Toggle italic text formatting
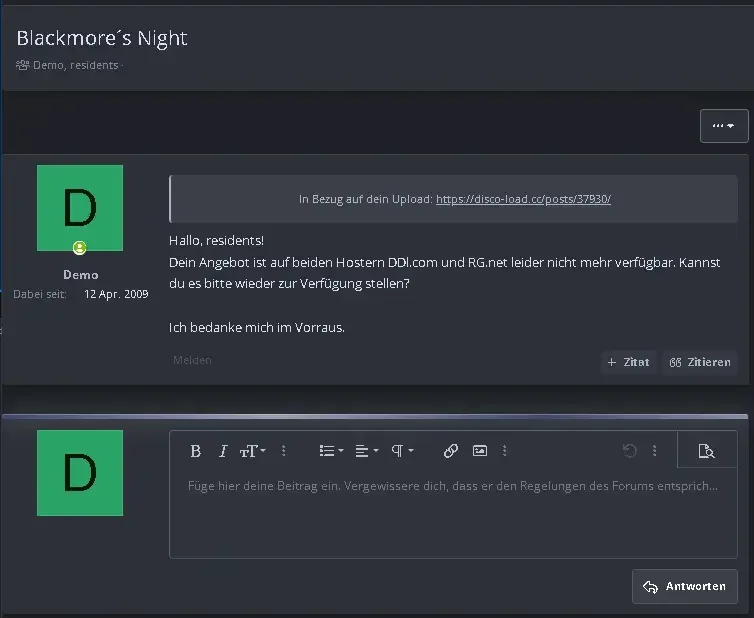The width and height of the screenshot is (754, 618). tap(223, 451)
